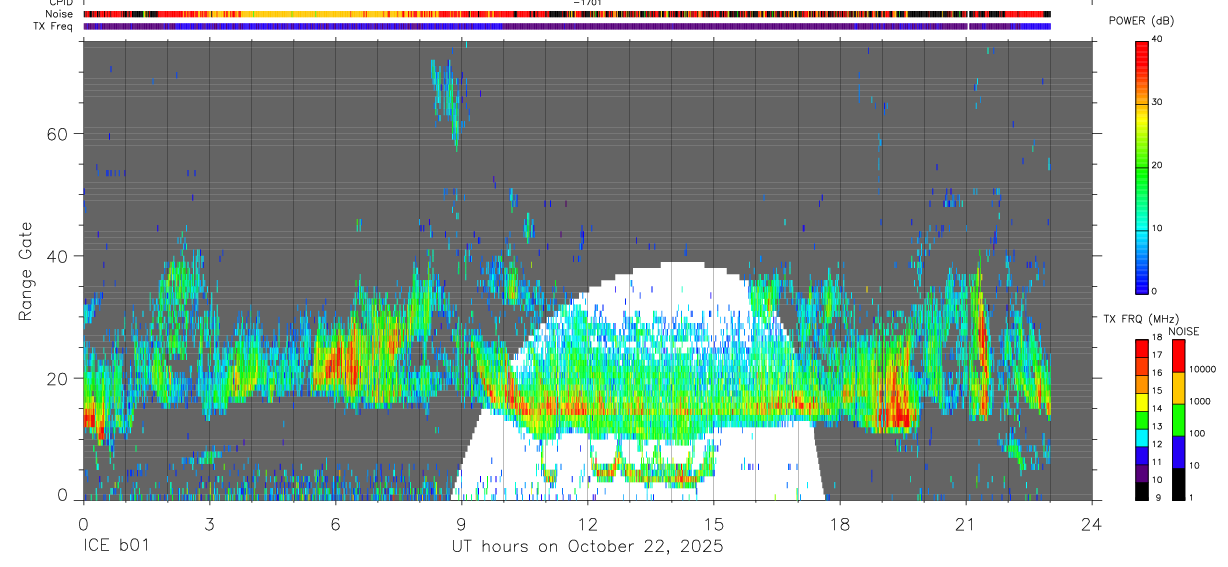This screenshot has height=567, width=1228.
Task: Click the '17' tick on the TX FRQ scale
Action: pos(1157,356)
